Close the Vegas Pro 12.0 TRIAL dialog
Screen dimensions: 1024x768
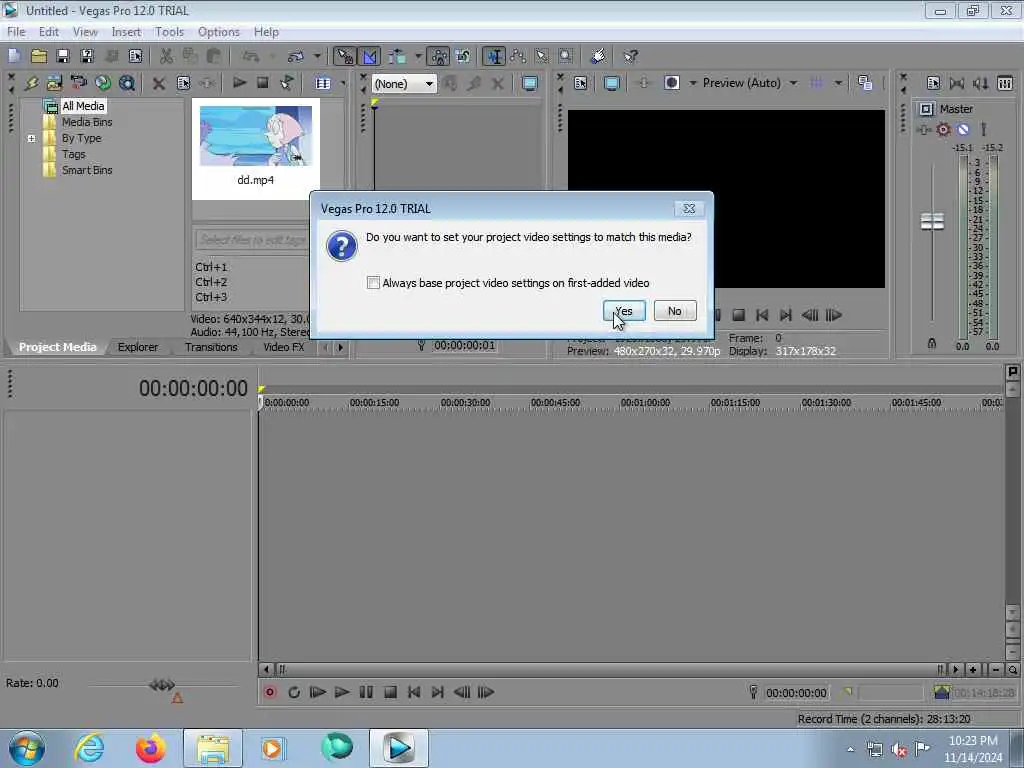click(x=689, y=208)
